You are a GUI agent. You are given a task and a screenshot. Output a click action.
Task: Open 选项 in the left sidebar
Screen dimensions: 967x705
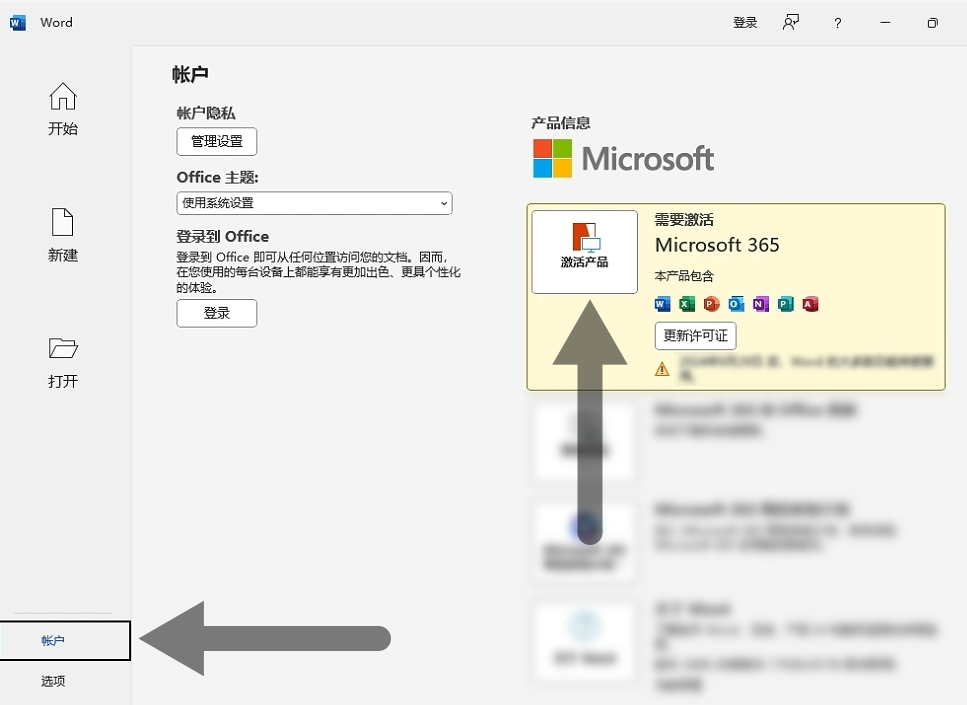53,681
